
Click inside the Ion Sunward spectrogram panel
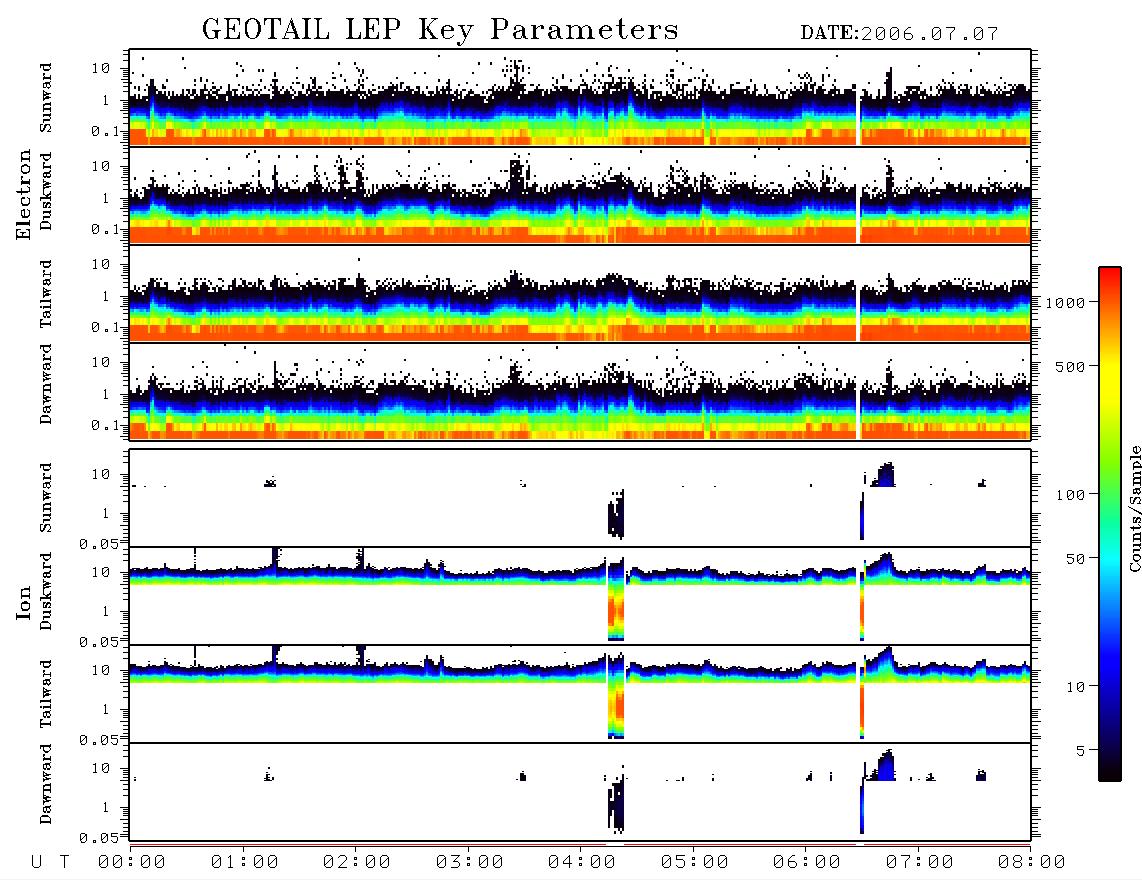tap(580, 498)
